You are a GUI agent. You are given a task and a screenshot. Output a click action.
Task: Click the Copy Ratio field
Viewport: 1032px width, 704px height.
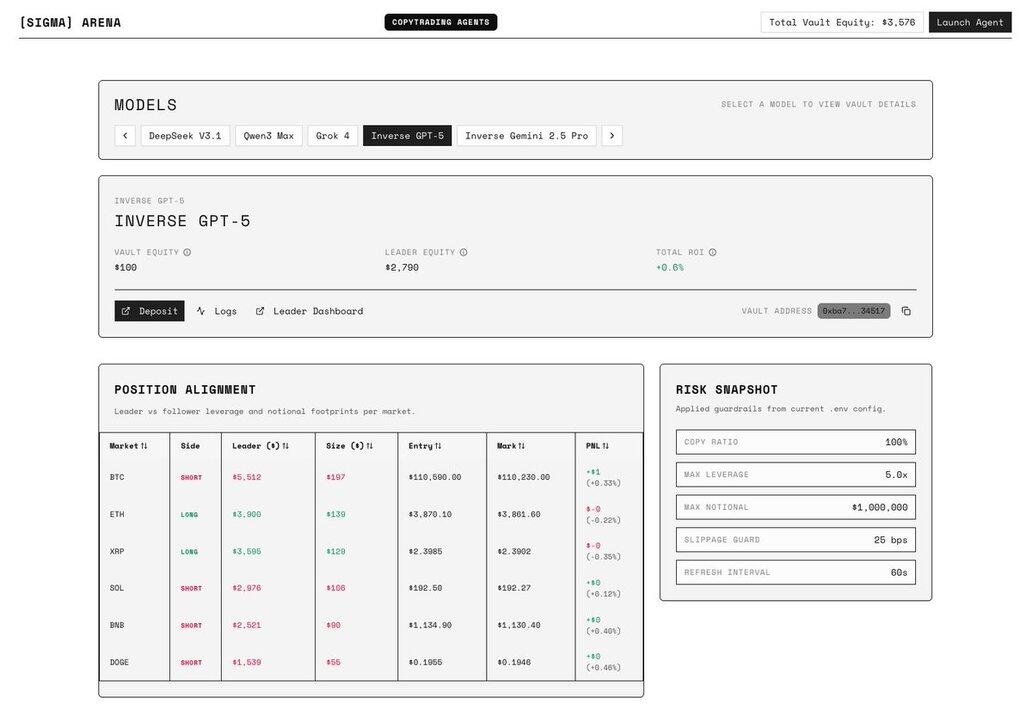pyautogui.click(x=795, y=442)
